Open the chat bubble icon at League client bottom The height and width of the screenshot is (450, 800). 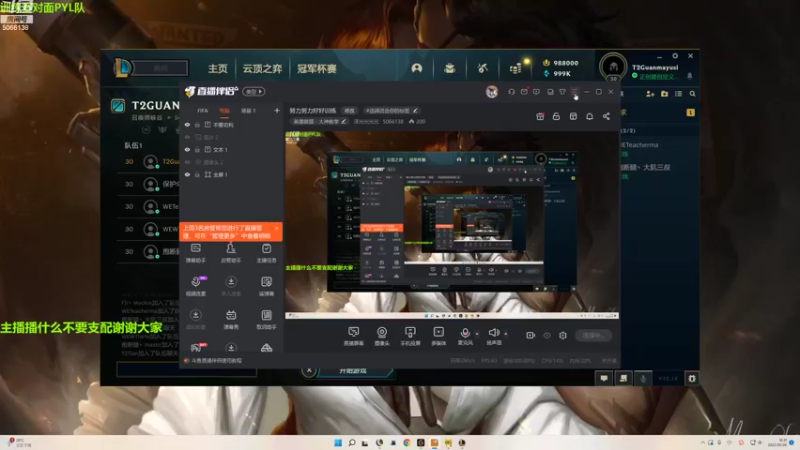coord(604,378)
